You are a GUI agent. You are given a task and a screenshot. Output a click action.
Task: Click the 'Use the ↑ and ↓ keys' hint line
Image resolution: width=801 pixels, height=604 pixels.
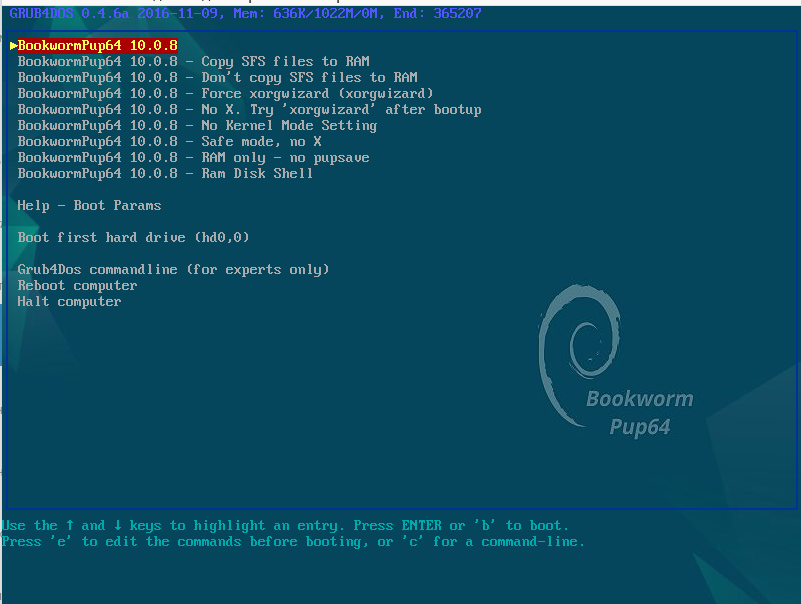tap(285, 526)
